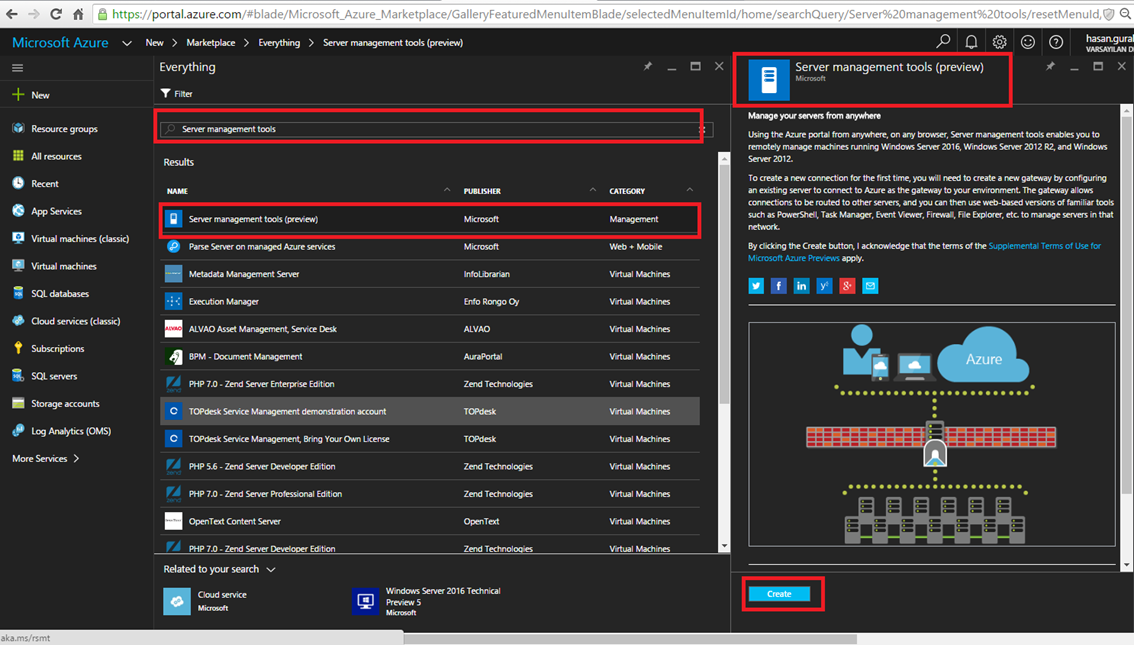Sort results by PUBLISHER column
The height and width of the screenshot is (645, 1134).
(x=482, y=191)
